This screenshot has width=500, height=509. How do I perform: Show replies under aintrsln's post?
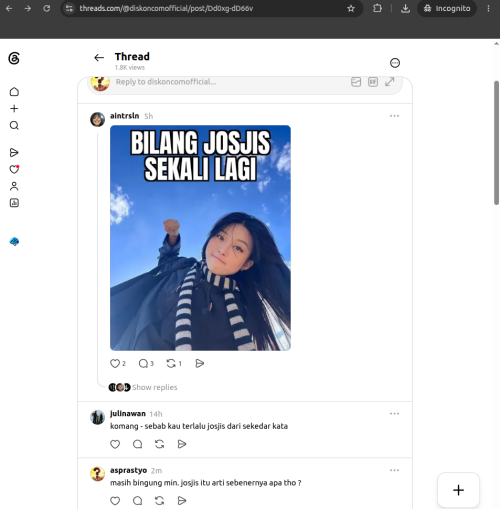pos(155,387)
